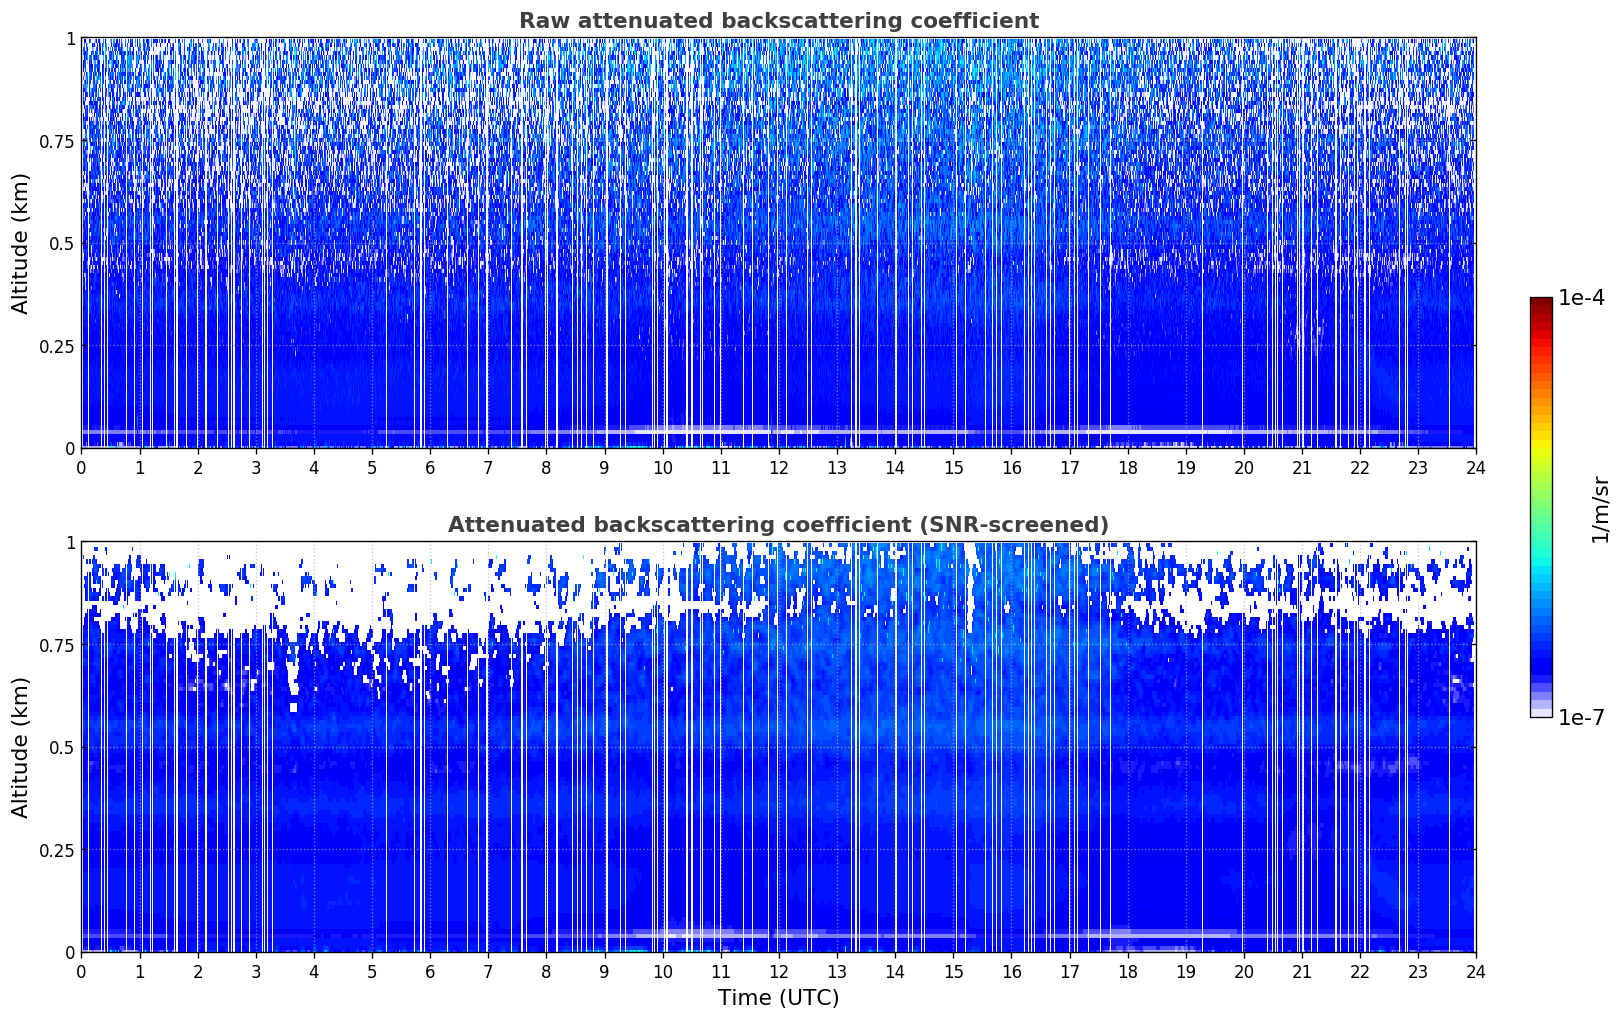1621x1020 pixels.
Task: Click the 1/m/sr colorbar unit label
Action: (1600, 508)
